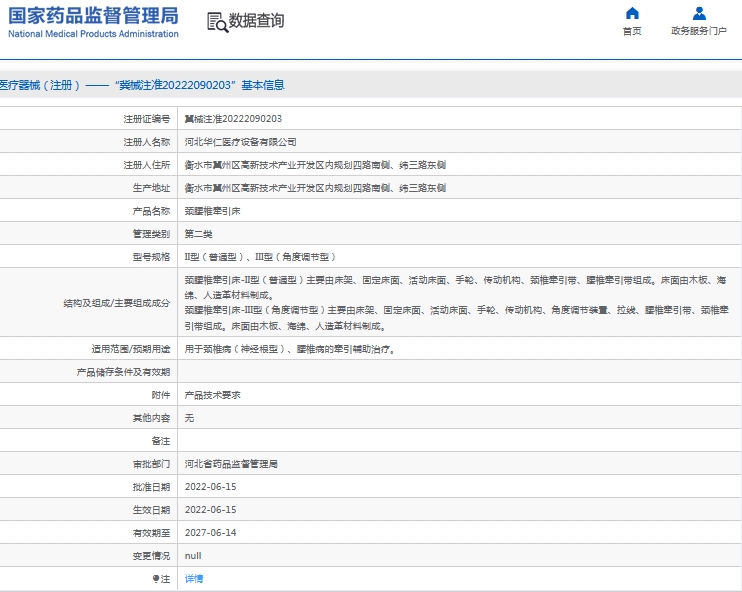Click the 注册证编号 value 冀械注准20222090203
Screen dimensions: 742x592
[x=233, y=119]
